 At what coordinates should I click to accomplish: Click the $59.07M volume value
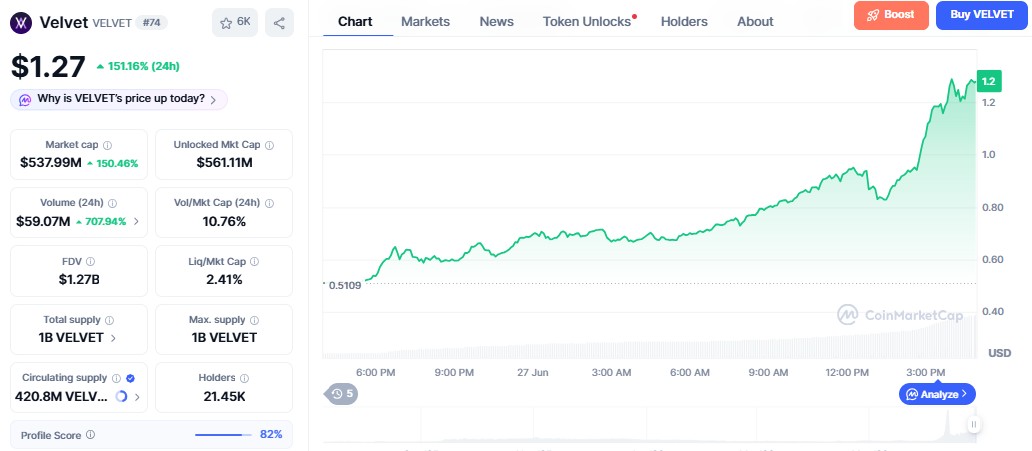tap(43, 222)
